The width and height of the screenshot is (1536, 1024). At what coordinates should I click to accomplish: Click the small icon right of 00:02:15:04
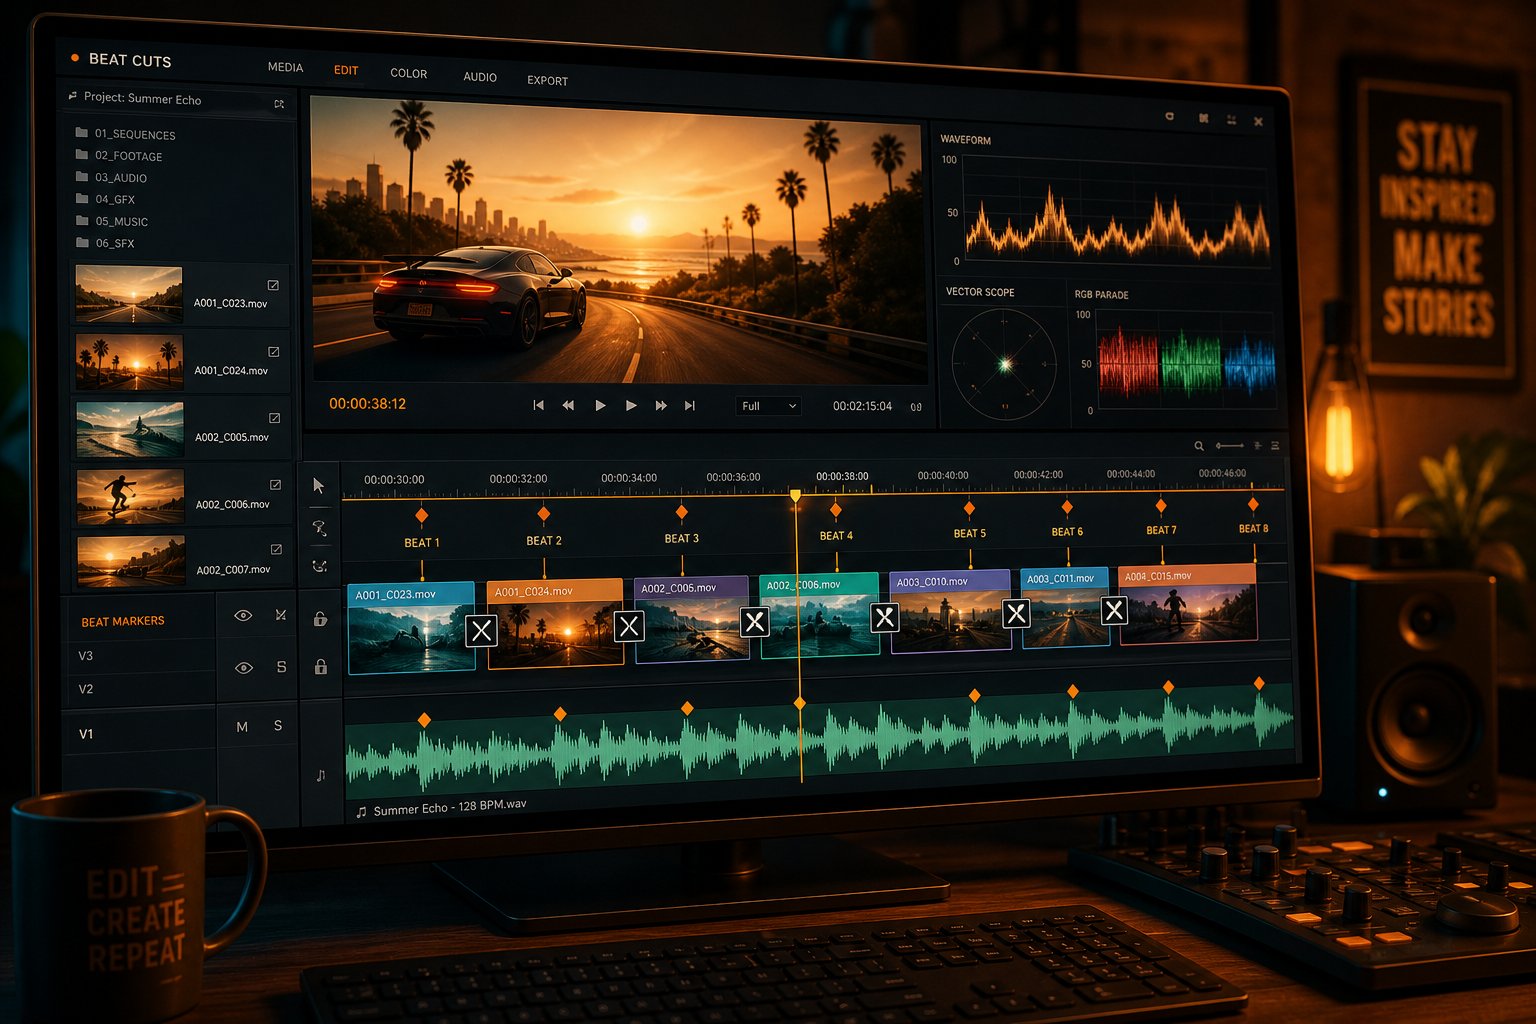tap(916, 407)
